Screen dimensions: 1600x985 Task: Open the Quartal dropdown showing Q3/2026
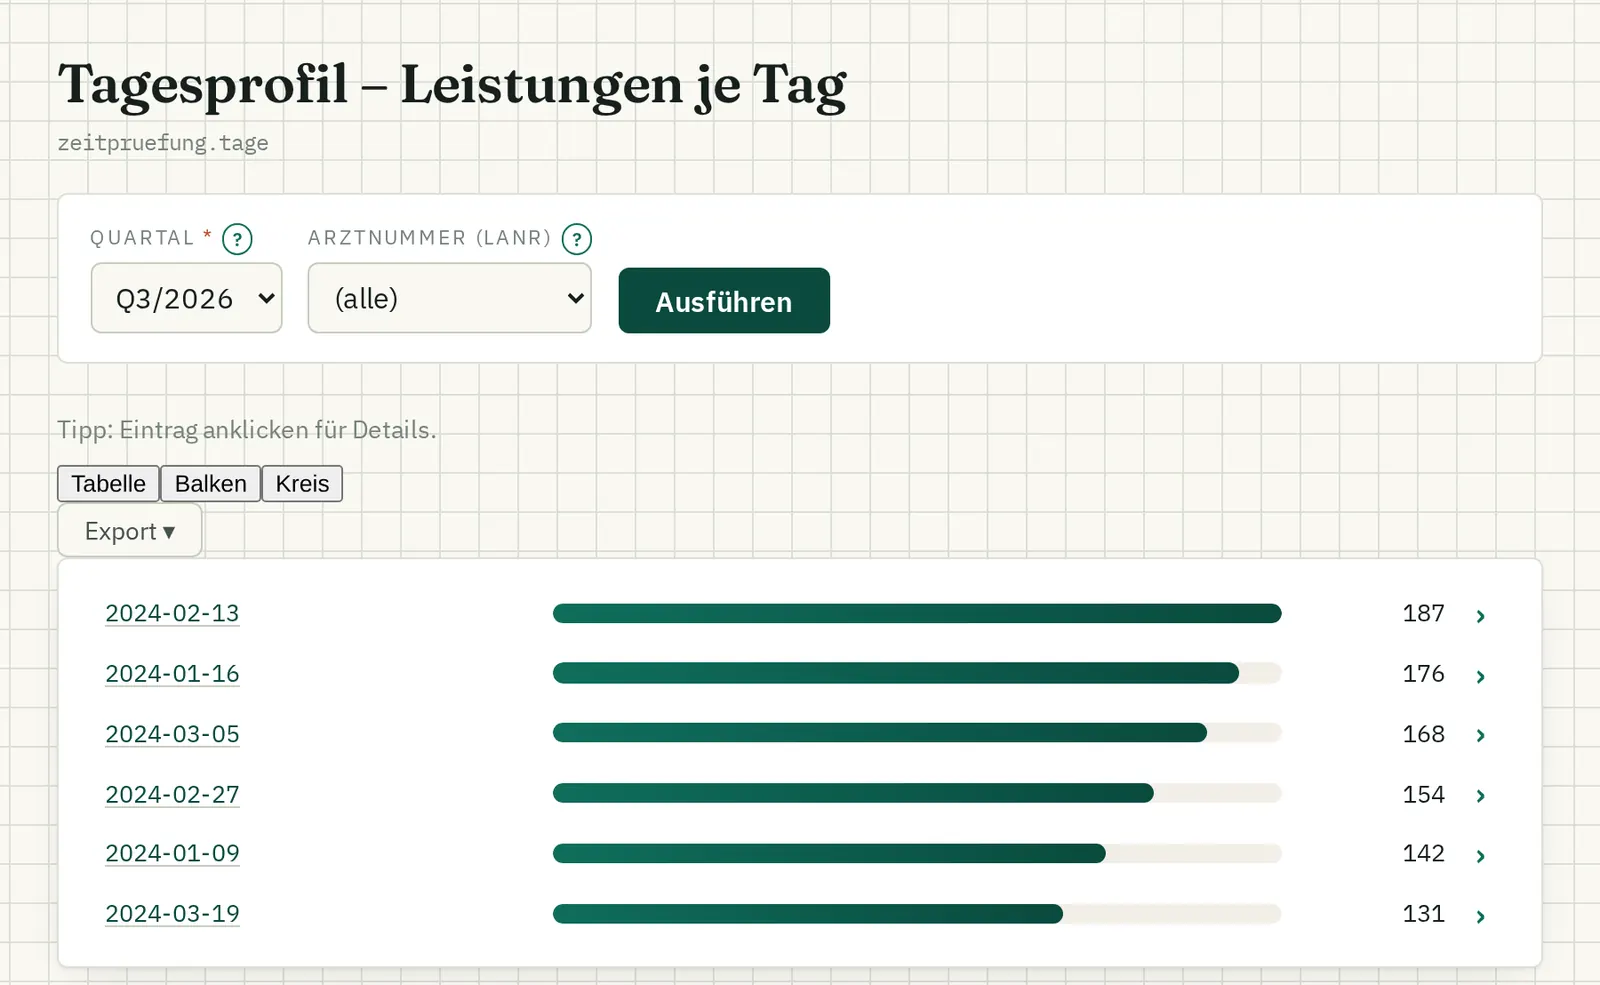187,298
